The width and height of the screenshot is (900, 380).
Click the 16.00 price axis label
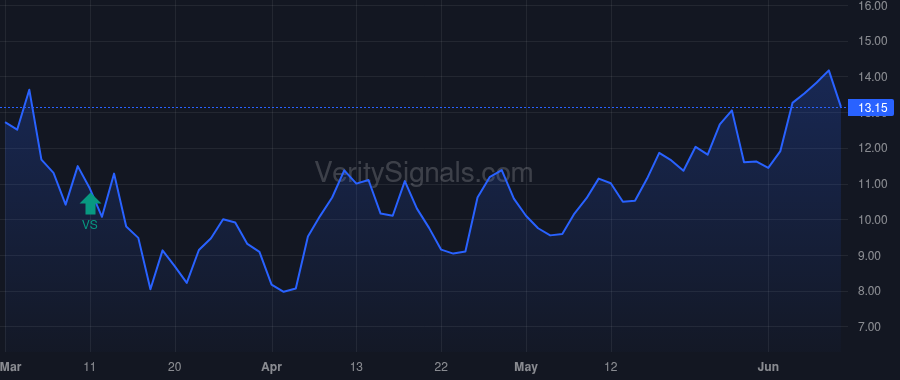point(872,6)
